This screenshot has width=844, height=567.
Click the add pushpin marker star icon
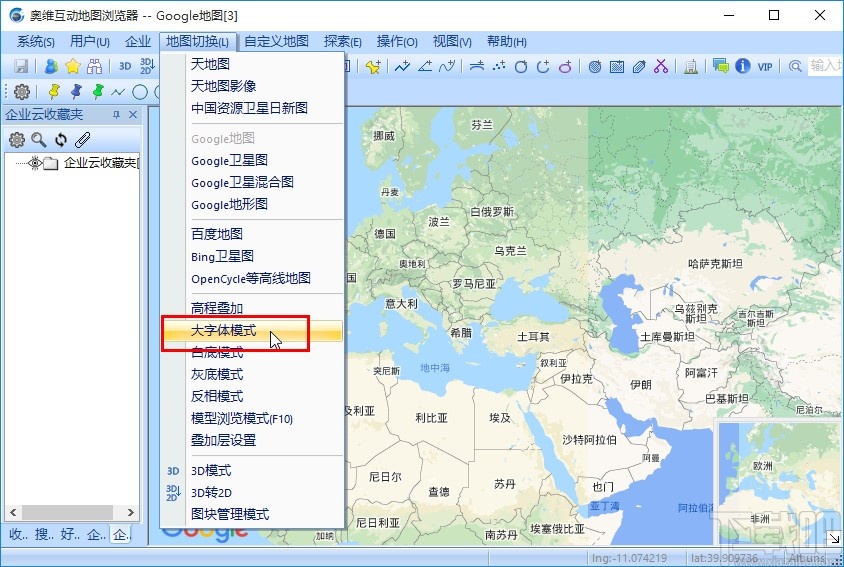point(372,66)
